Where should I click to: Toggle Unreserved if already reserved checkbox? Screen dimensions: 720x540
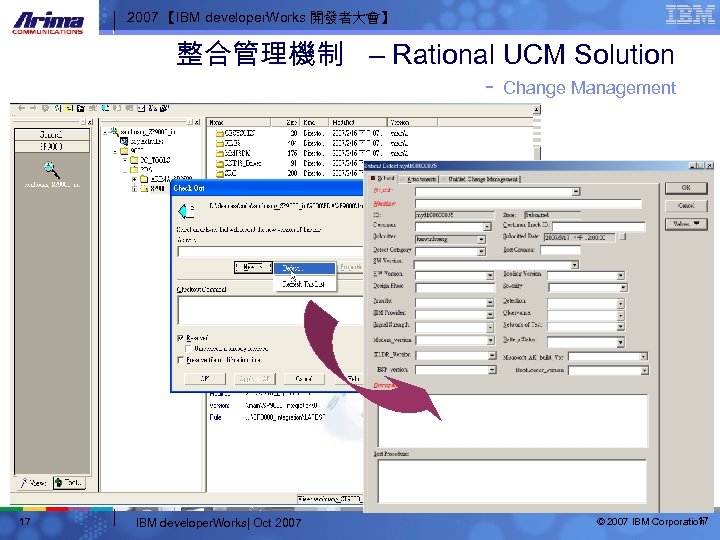pyautogui.click(x=188, y=349)
